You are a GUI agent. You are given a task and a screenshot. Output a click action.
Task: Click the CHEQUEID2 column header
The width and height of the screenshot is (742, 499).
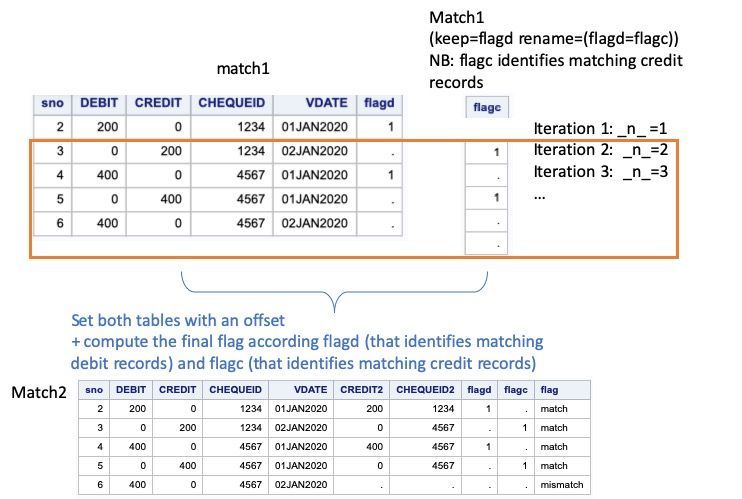[422, 389]
